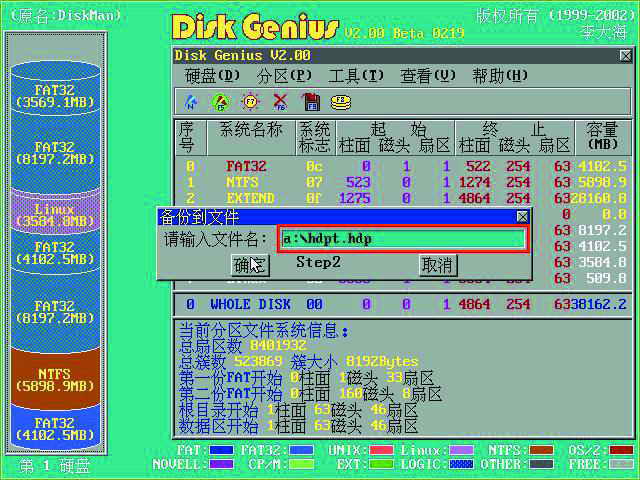This screenshot has width=640, height=480.
Task: Click the NTFS brown legend color swatch
Action: 541,451
